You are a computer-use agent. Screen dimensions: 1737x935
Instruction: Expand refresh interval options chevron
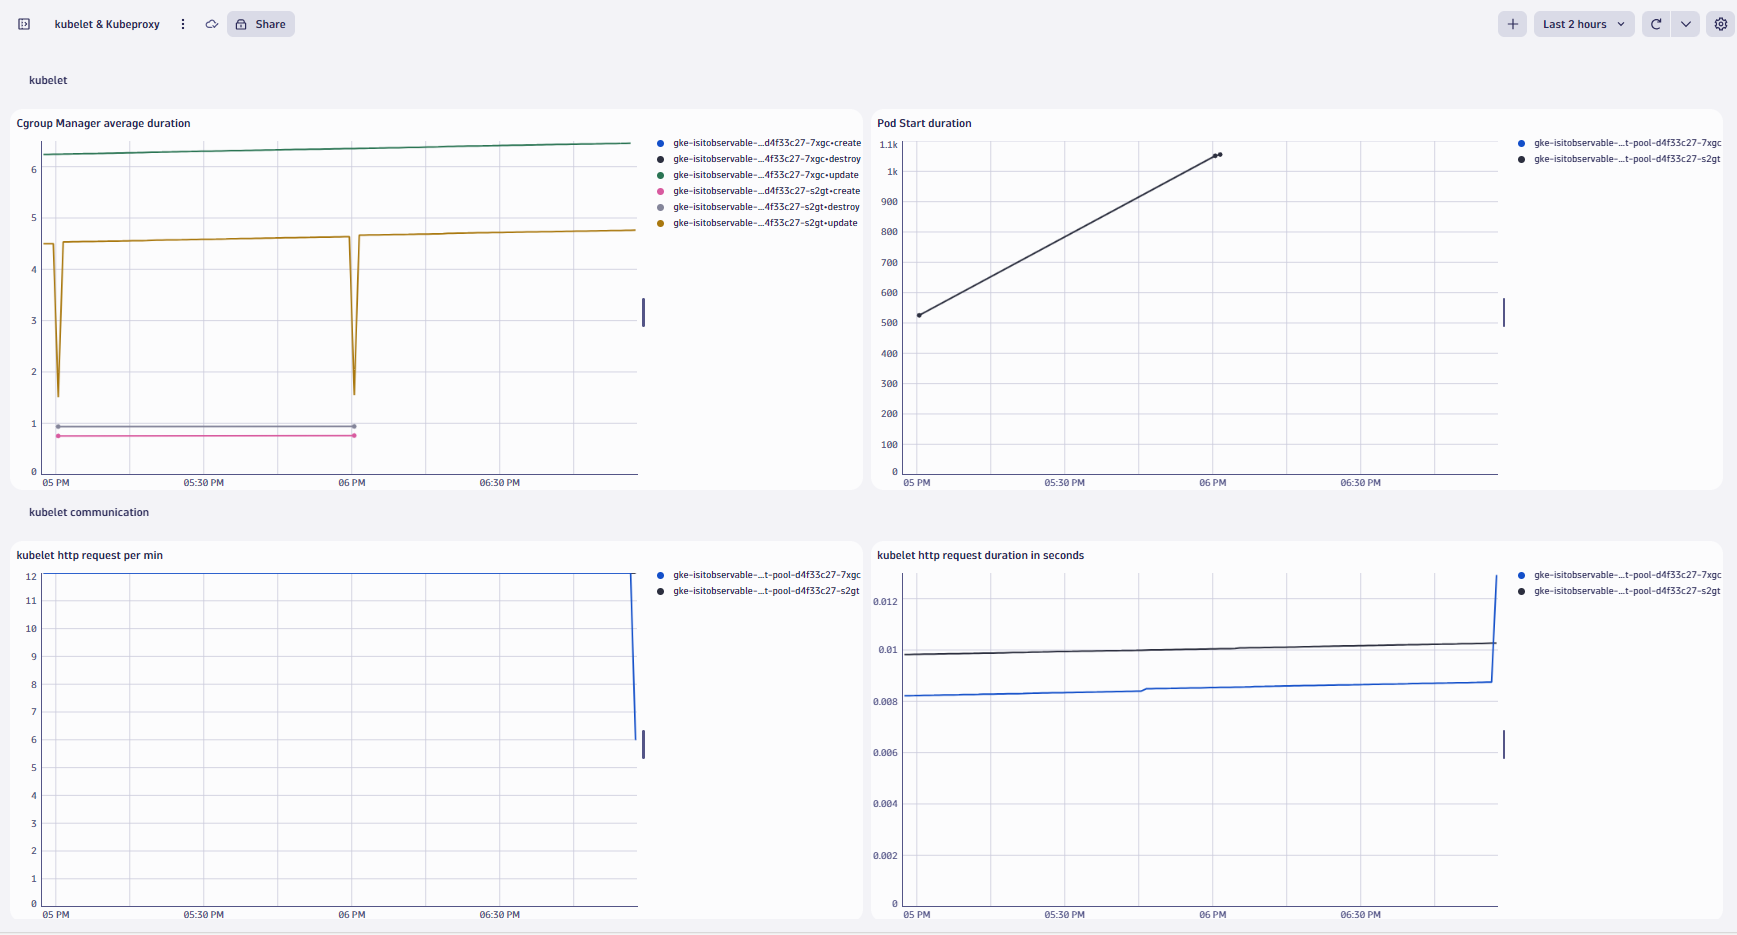coord(1686,24)
